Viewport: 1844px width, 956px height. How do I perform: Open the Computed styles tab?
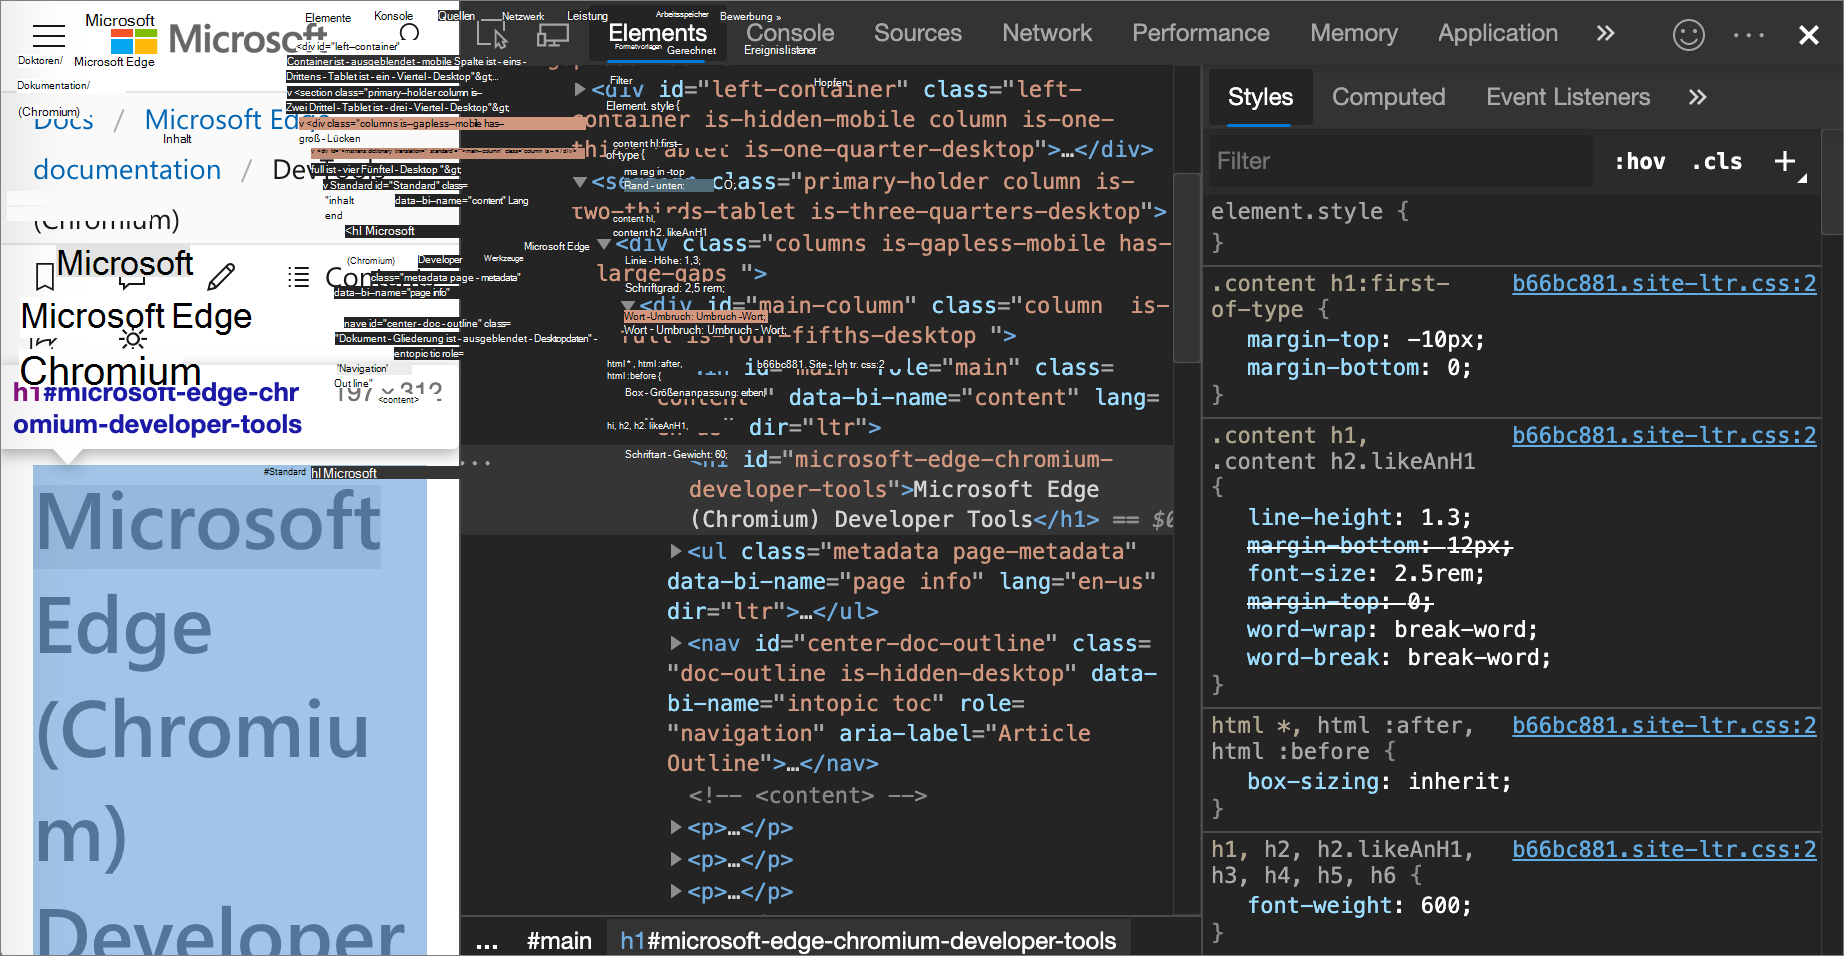tap(1388, 97)
